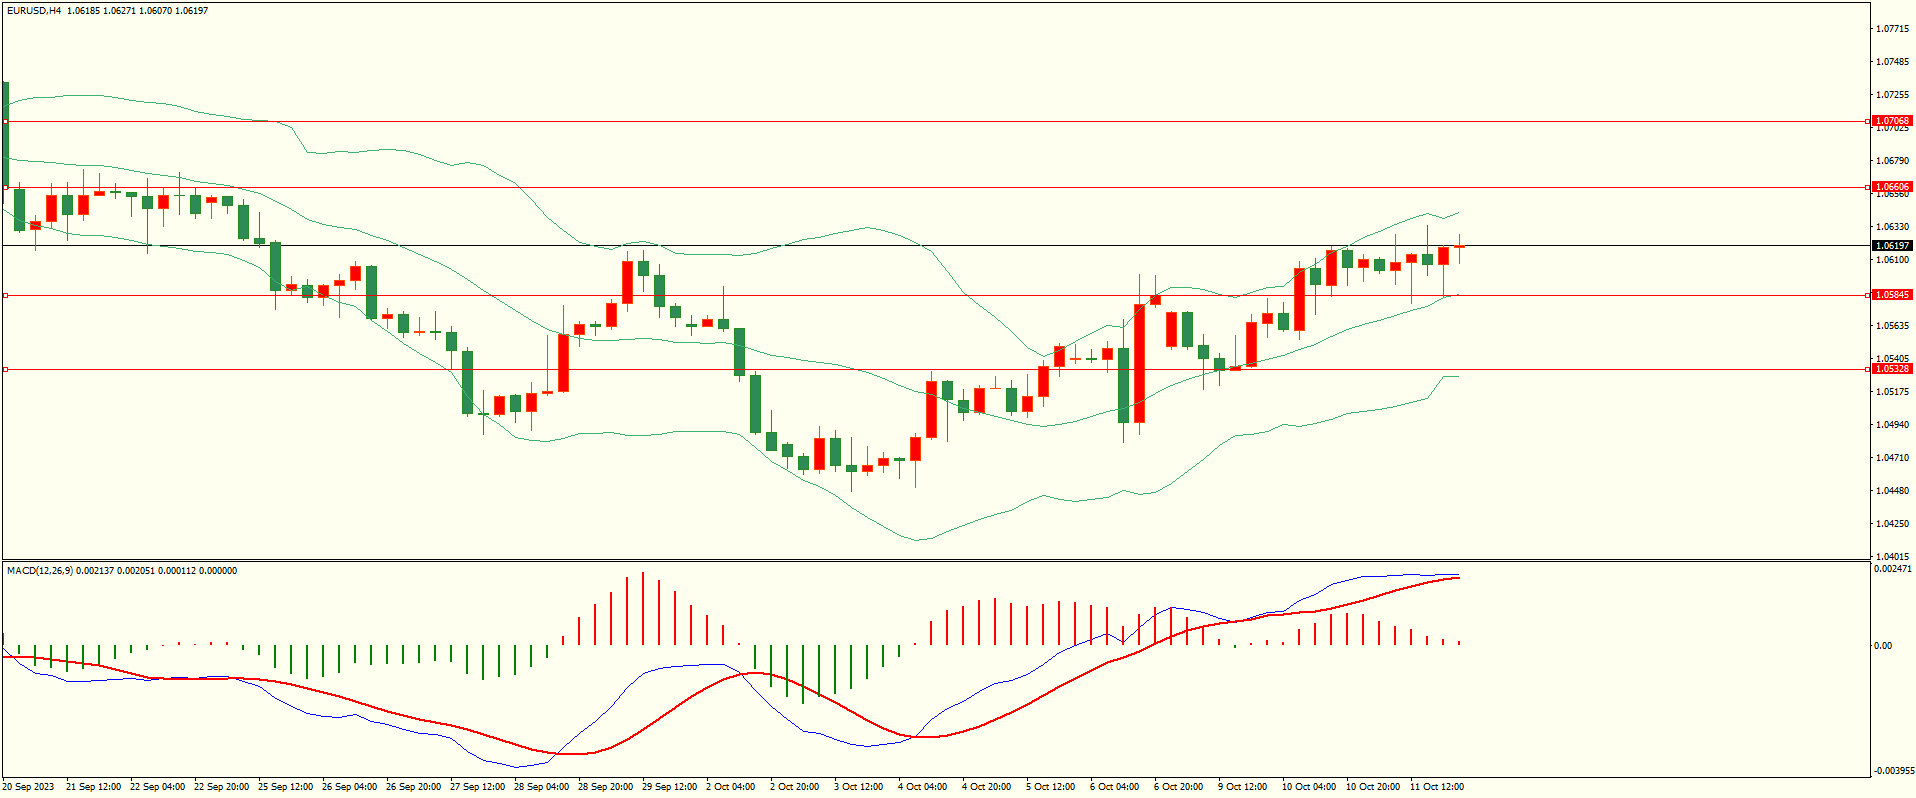Select the 1.05635 price scale value

(1892, 326)
